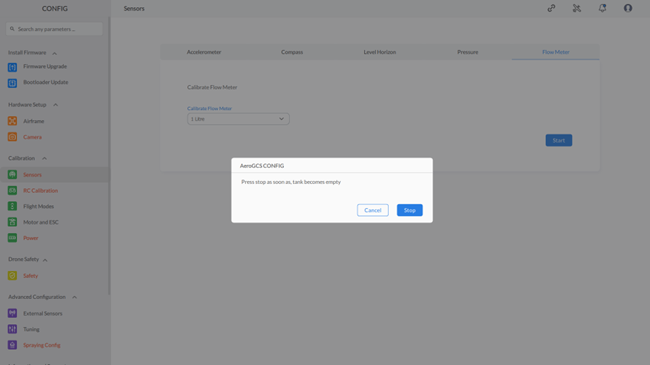Viewport: 650px width, 365px height.
Task: Click the Camera icon in sidebar
Action: (x=12, y=137)
